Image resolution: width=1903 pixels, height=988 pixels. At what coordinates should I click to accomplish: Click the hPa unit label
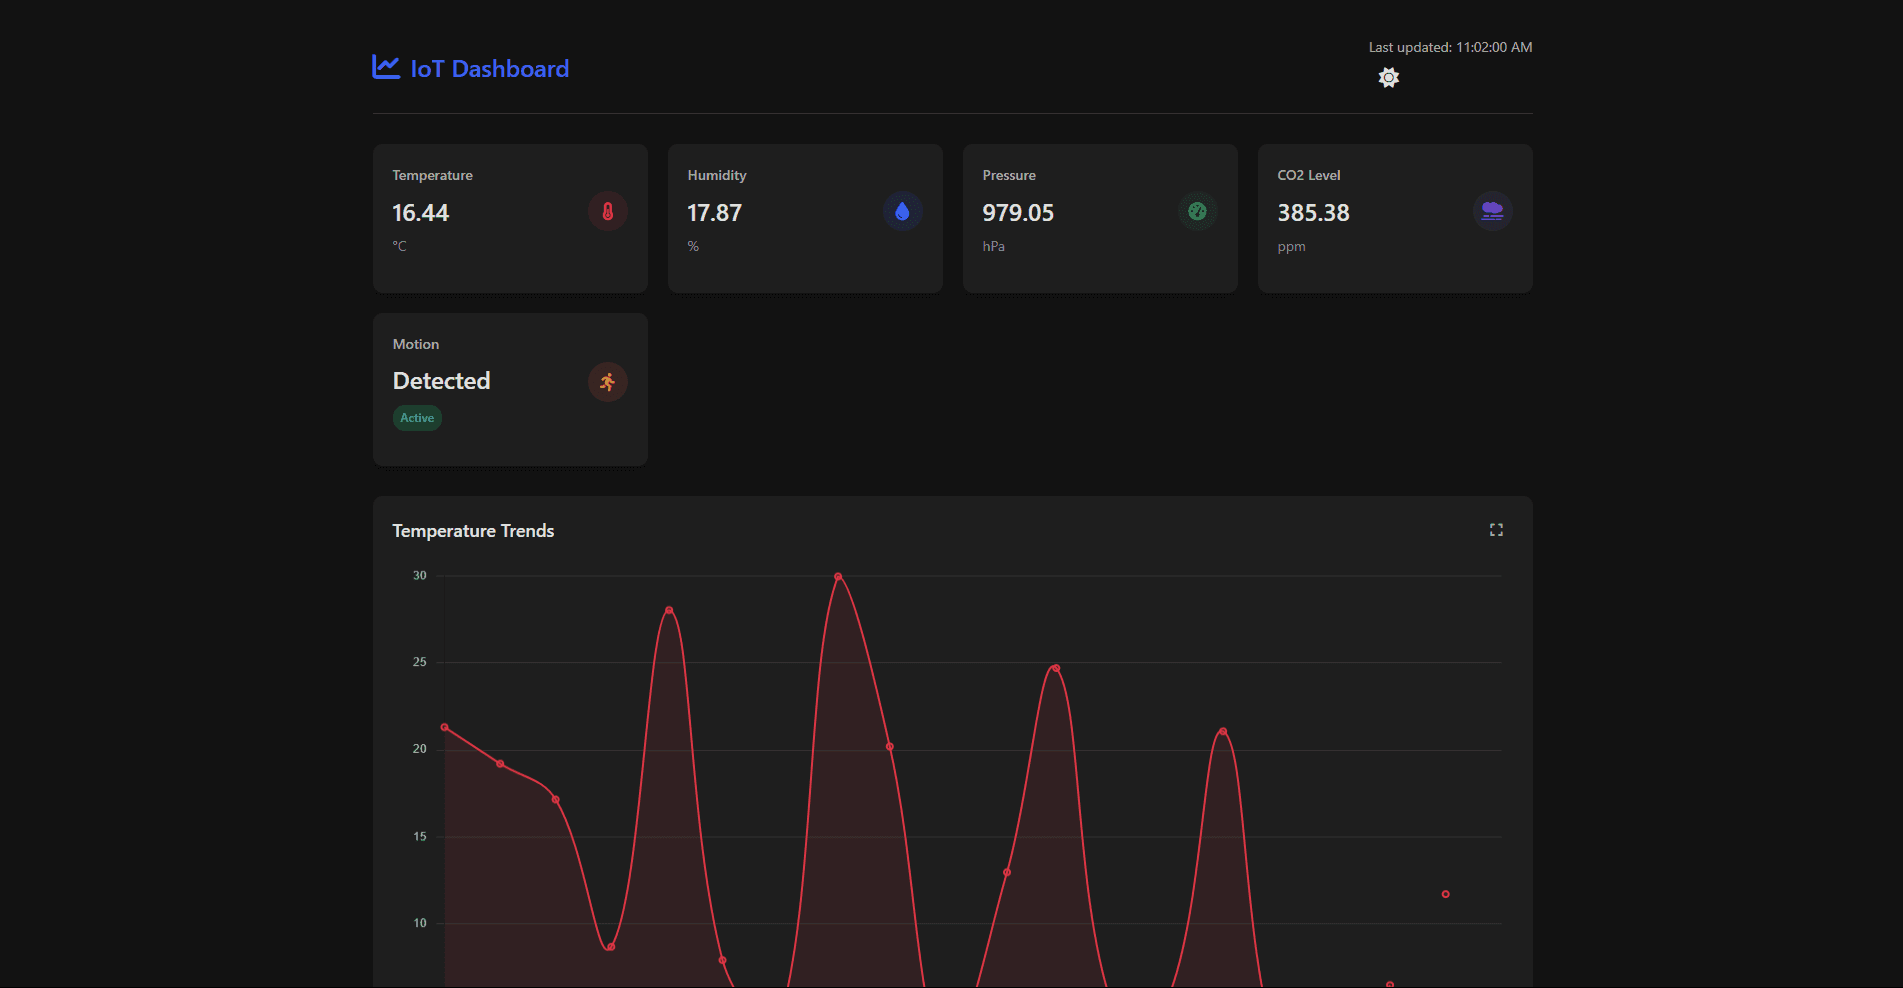[993, 246]
